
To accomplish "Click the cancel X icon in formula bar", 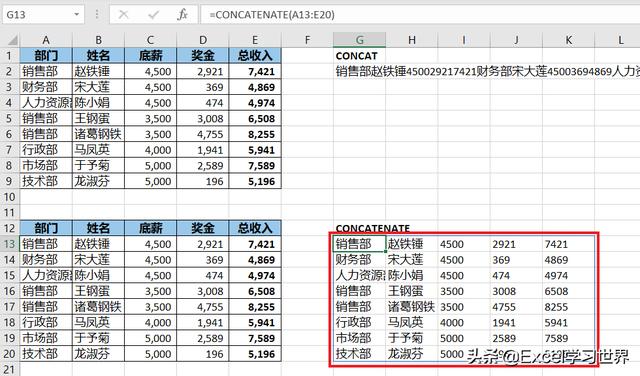I will click(123, 15).
